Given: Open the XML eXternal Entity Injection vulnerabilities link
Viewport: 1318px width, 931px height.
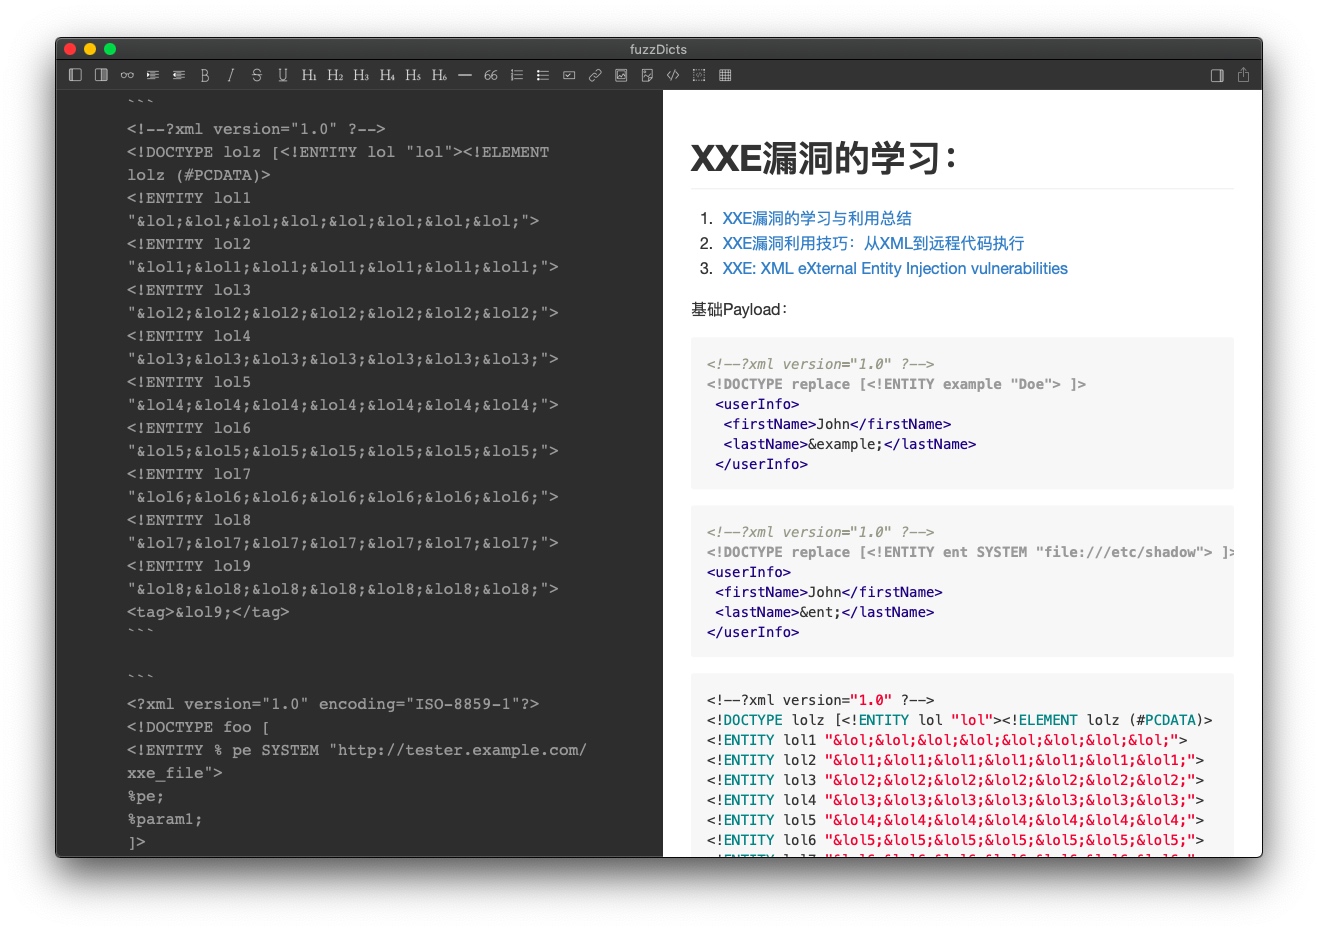Looking at the screenshot, I should [895, 268].
